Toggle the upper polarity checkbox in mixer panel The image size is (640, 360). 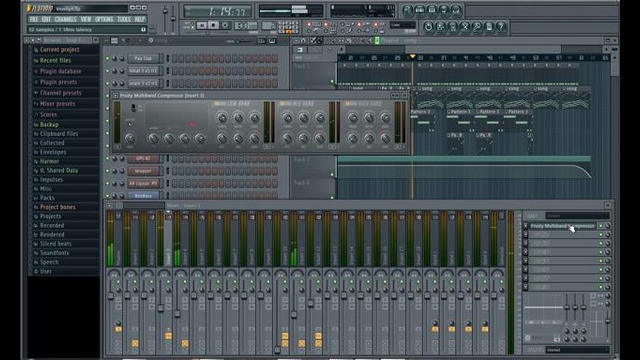(593, 296)
